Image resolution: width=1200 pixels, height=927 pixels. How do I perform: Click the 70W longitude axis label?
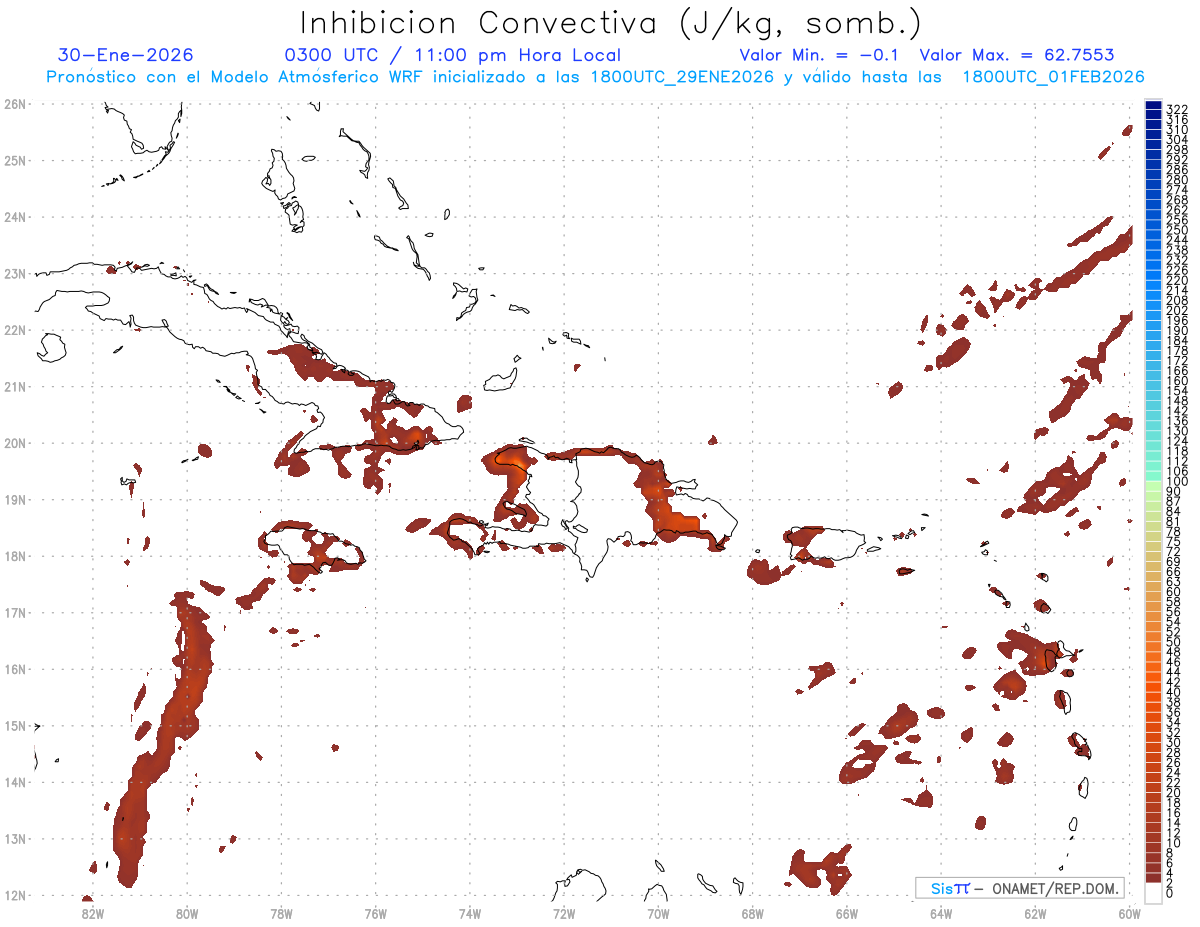658,913
